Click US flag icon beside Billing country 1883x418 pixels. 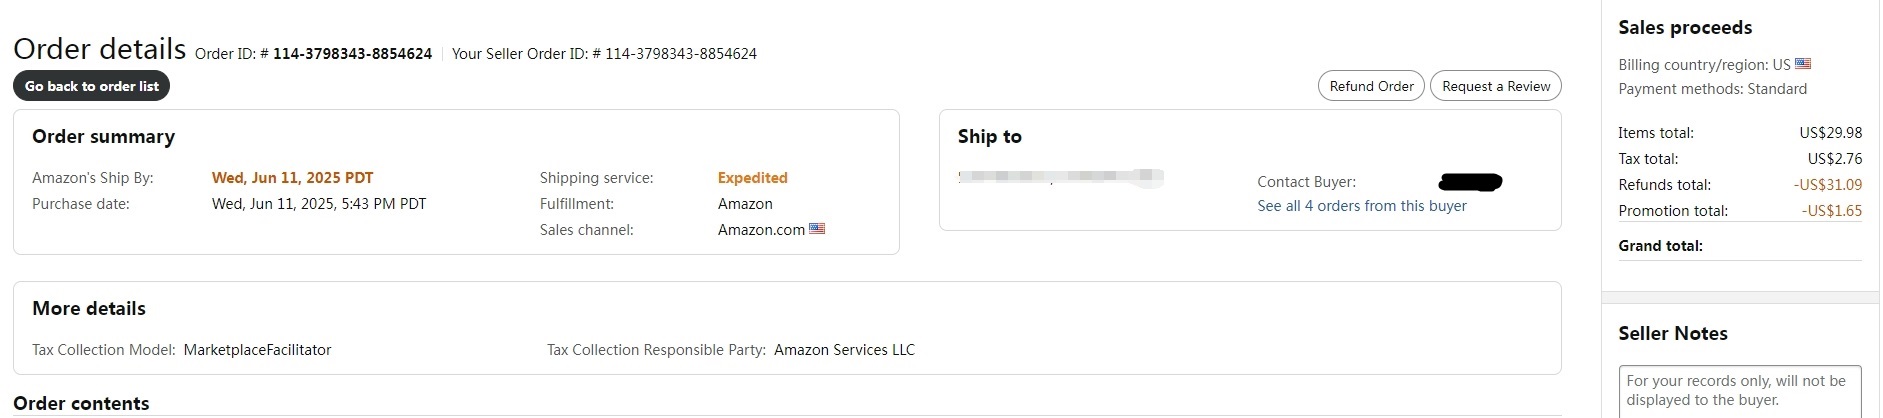(x=1802, y=64)
